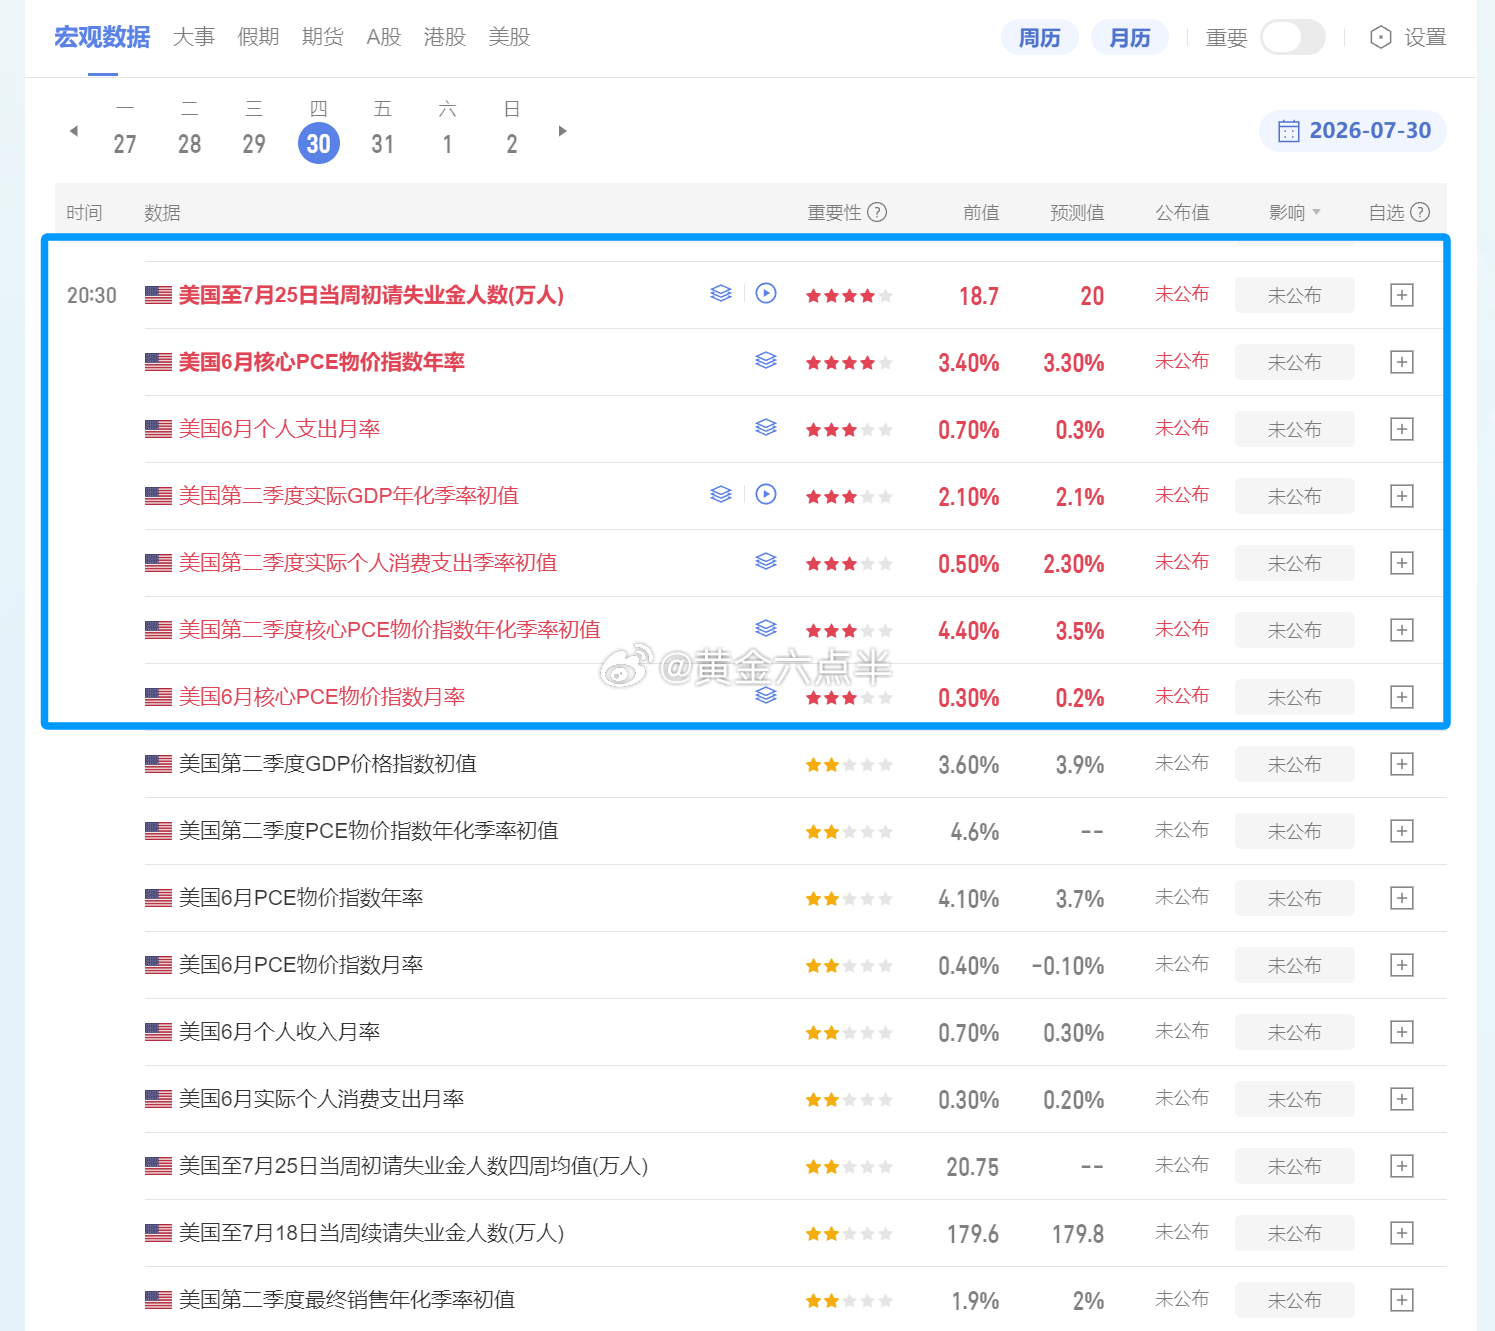Add 美国6月PCE物价指数月率 to watchlist

point(1402,965)
